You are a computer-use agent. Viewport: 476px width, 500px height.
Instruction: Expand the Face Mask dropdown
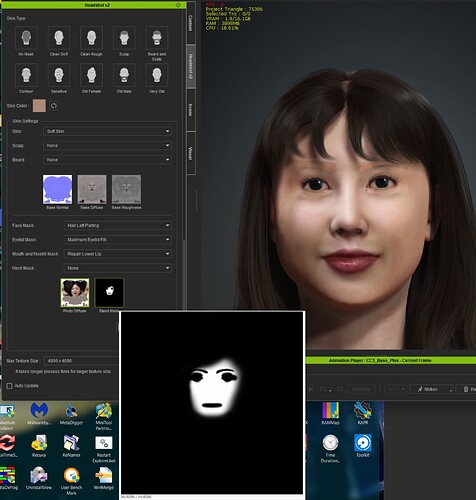(x=118, y=226)
